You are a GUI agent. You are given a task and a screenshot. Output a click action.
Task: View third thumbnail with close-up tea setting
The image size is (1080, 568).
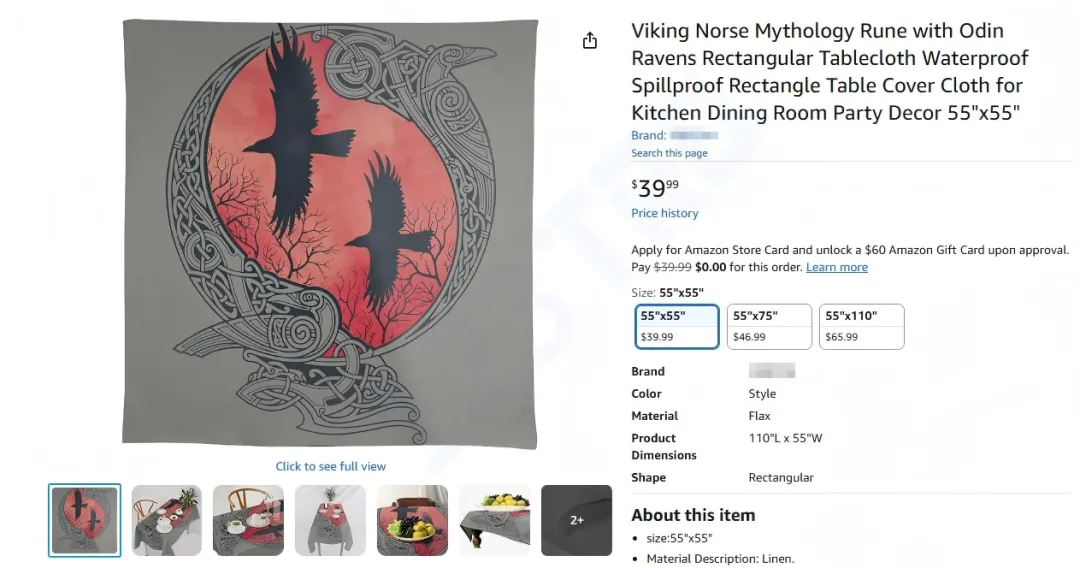point(248,520)
